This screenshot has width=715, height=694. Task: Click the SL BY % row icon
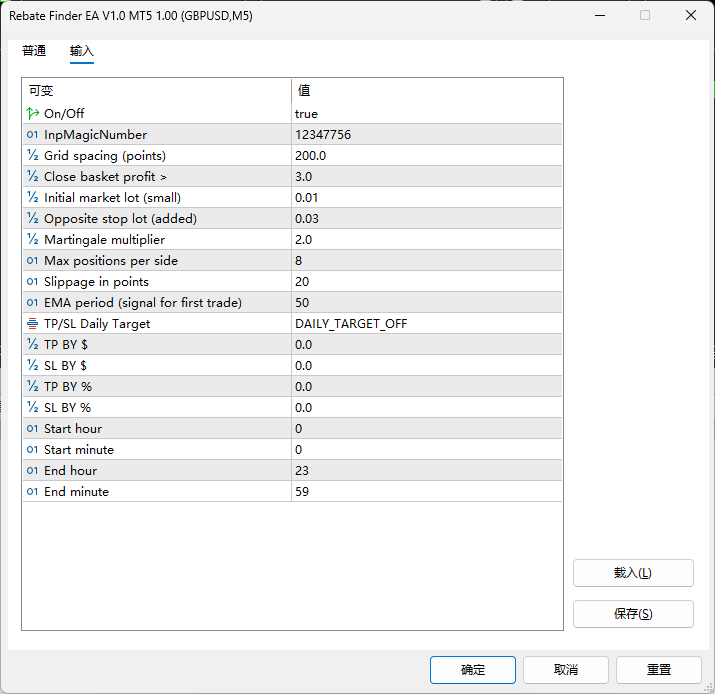[x=33, y=408]
